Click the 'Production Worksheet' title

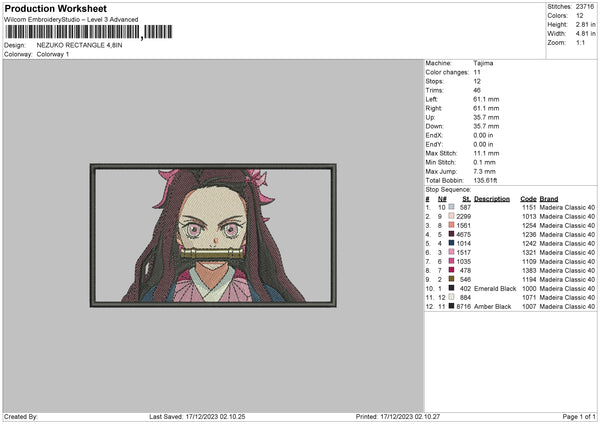(x=55, y=8)
